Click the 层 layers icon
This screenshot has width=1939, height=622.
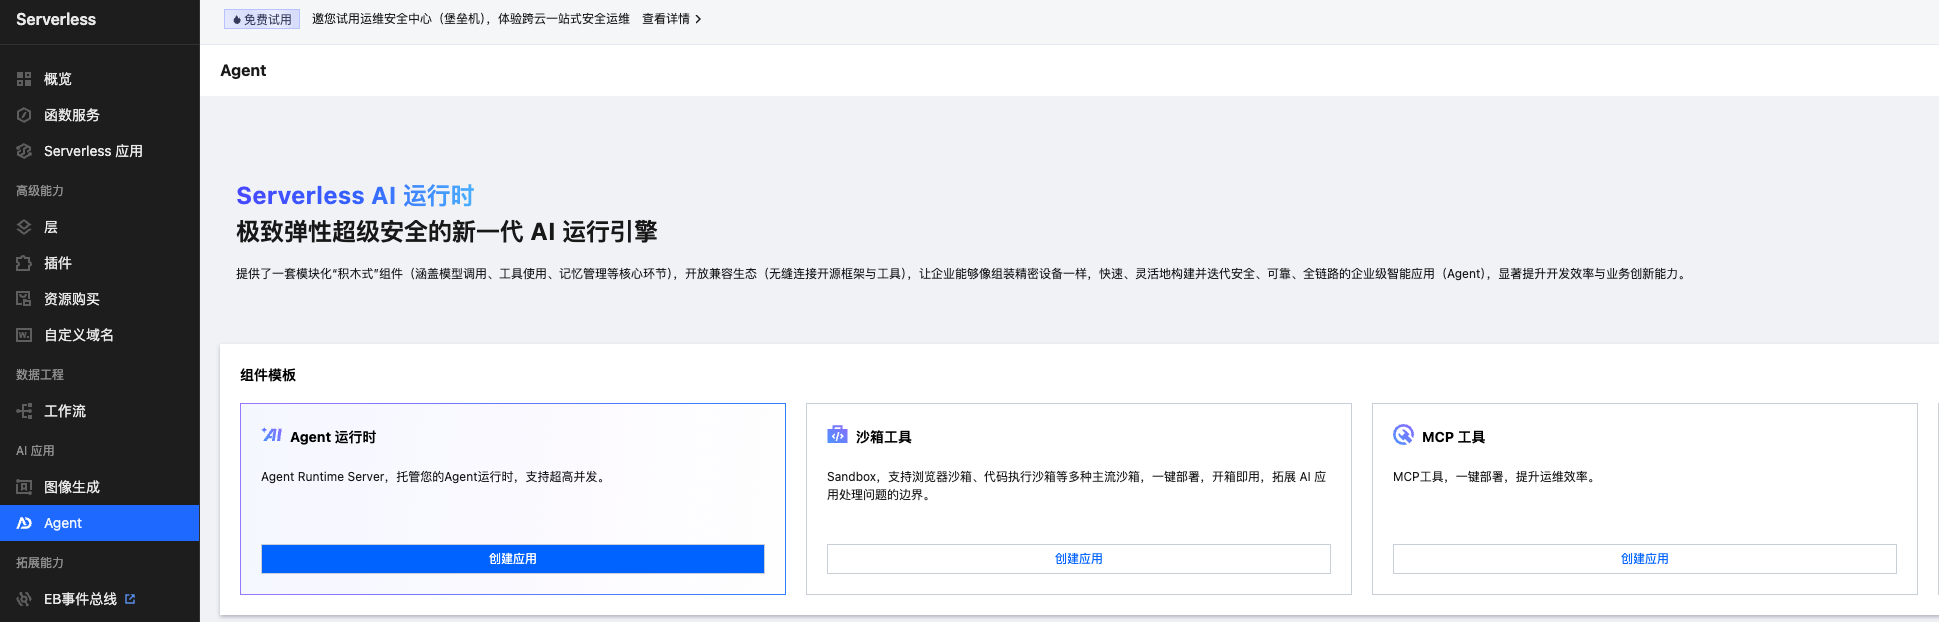click(24, 227)
